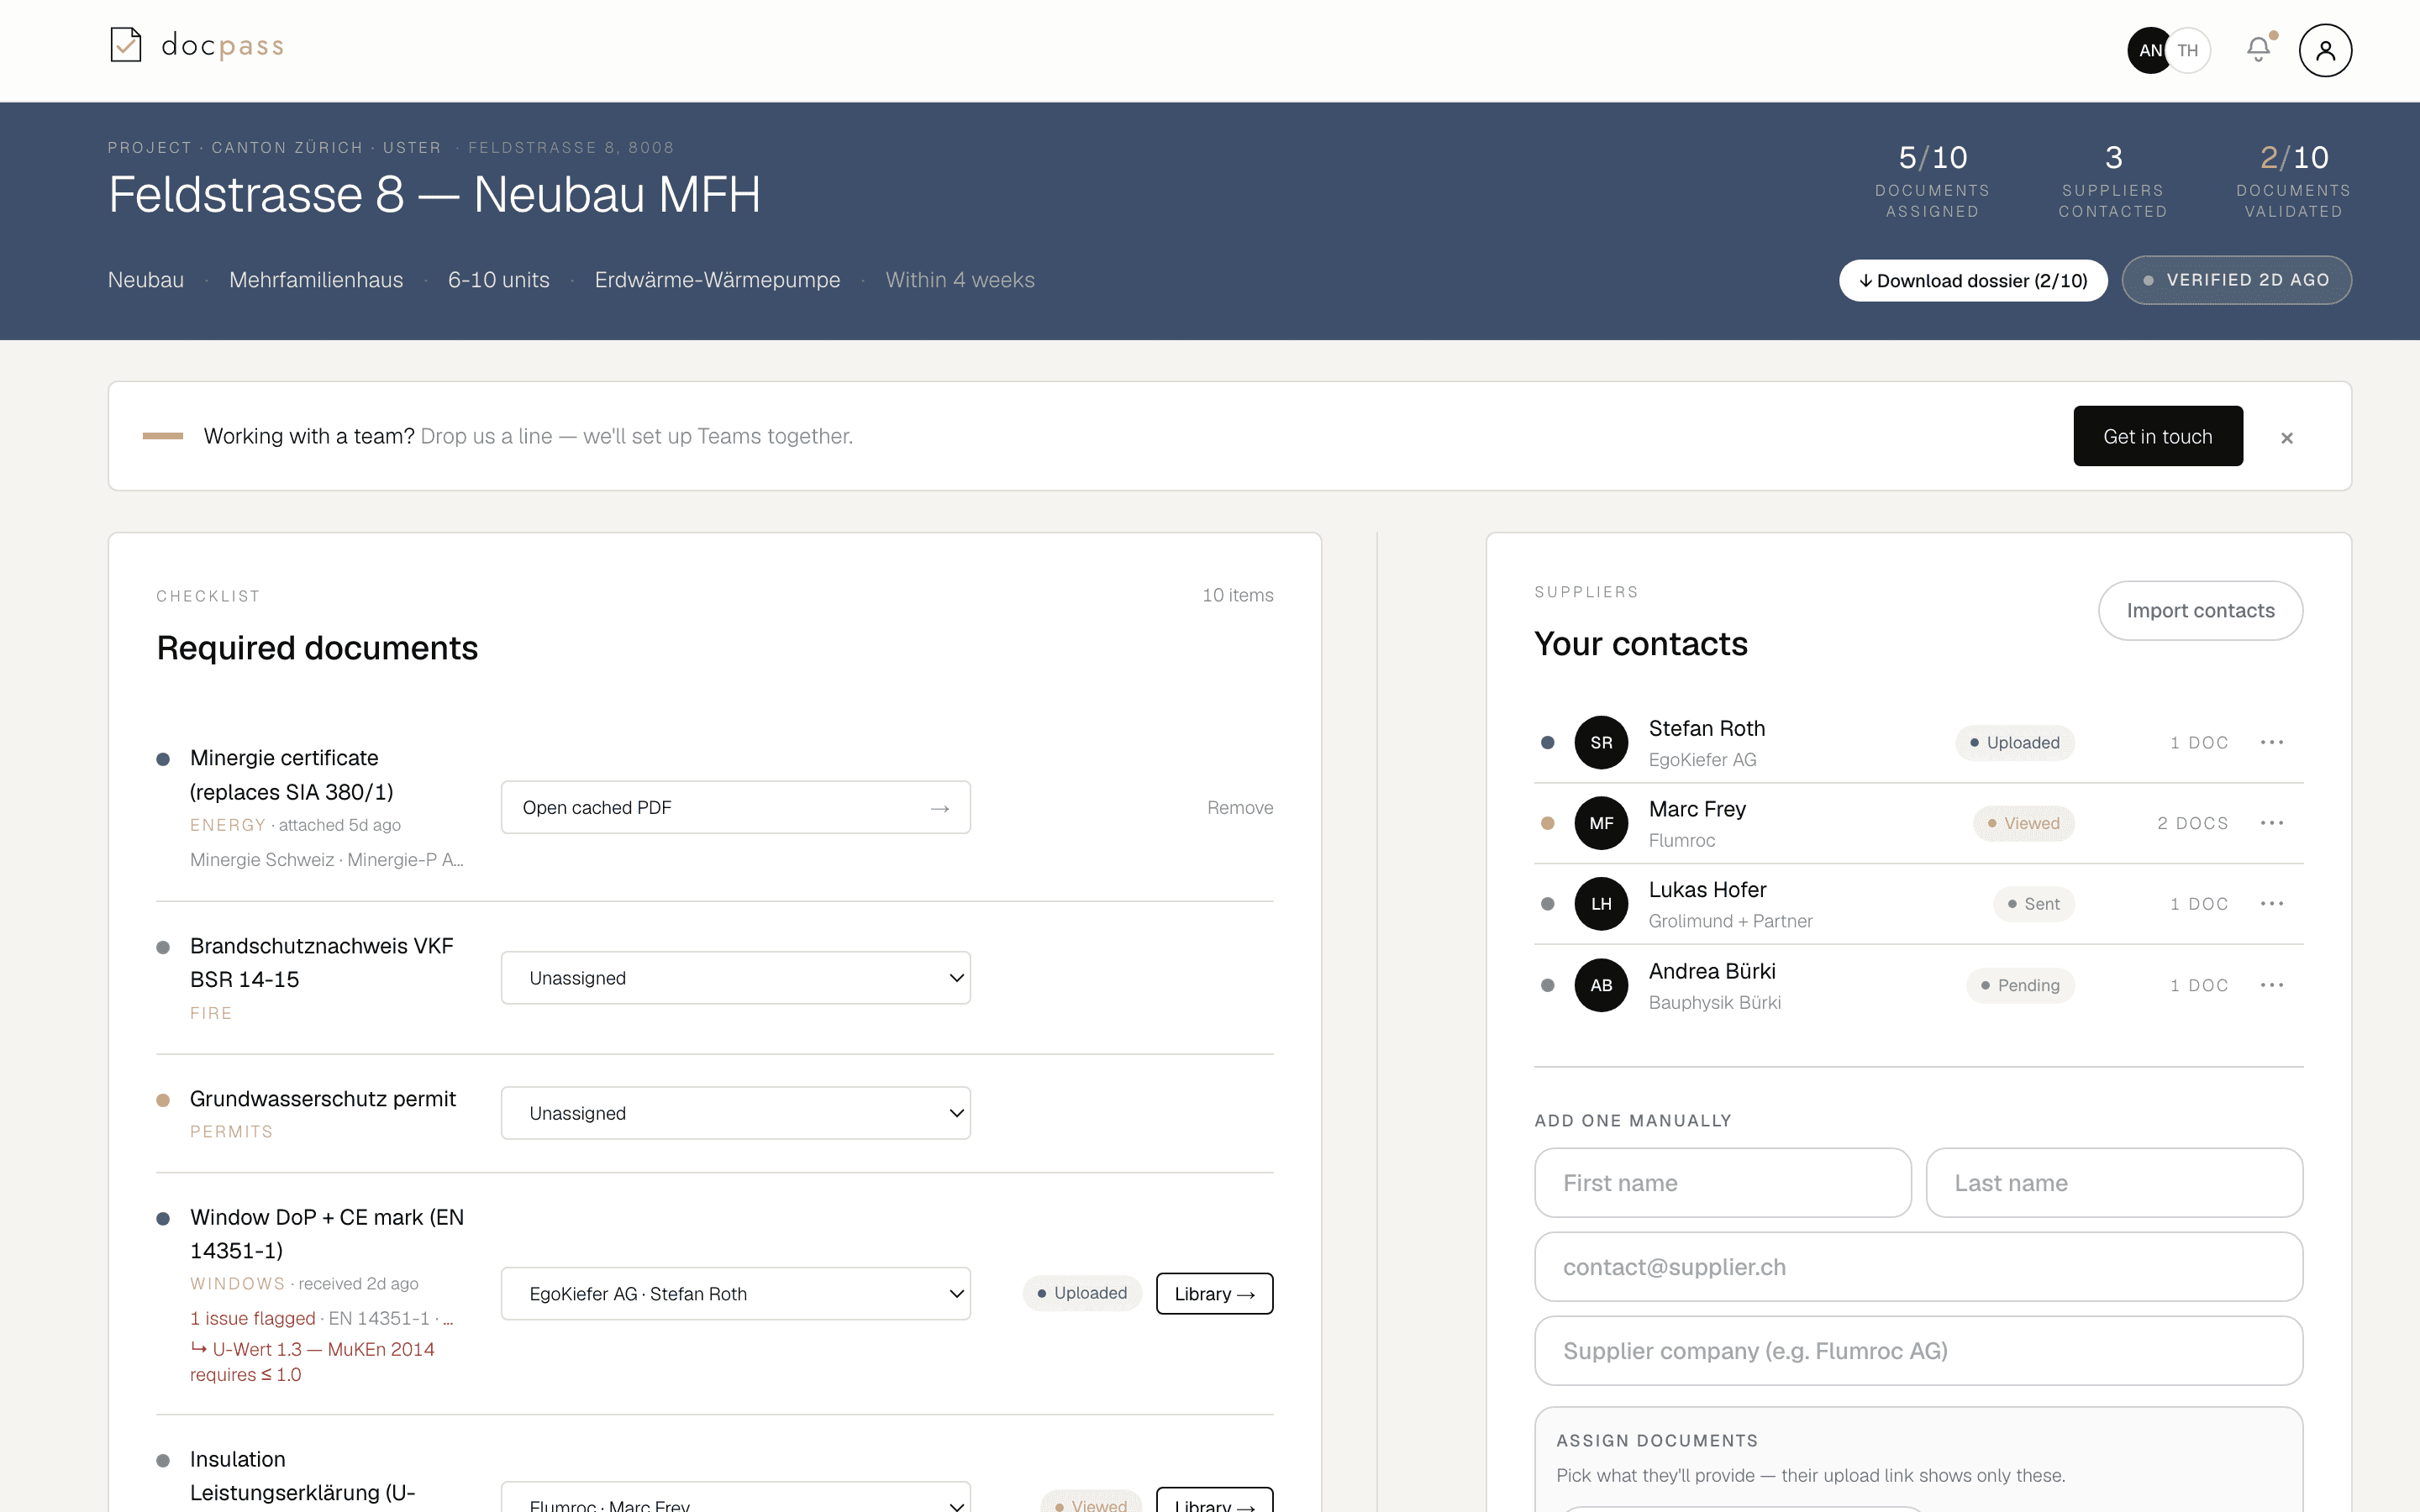Open more options for Lukas Hofer
The width and height of the screenshot is (2420, 1512).
pyautogui.click(x=2272, y=904)
